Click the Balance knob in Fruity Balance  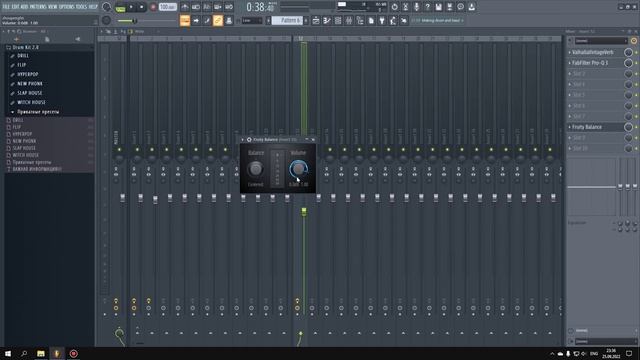(256, 169)
